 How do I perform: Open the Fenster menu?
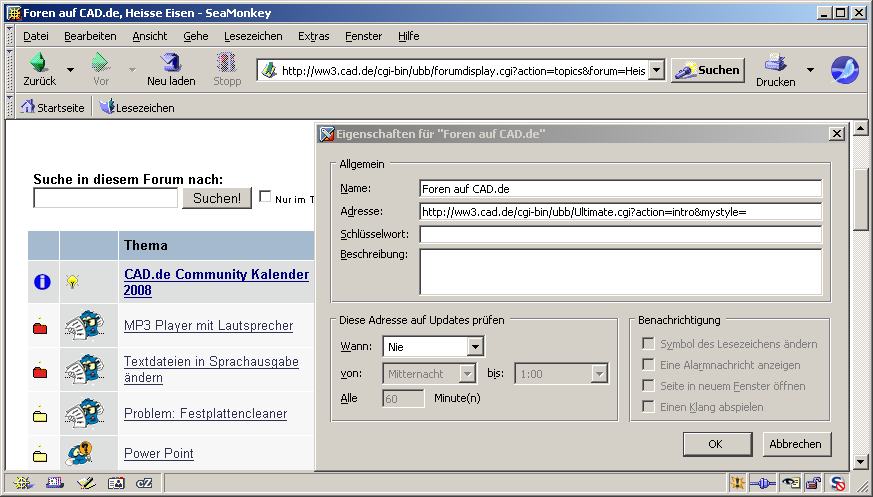pos(364,36)
